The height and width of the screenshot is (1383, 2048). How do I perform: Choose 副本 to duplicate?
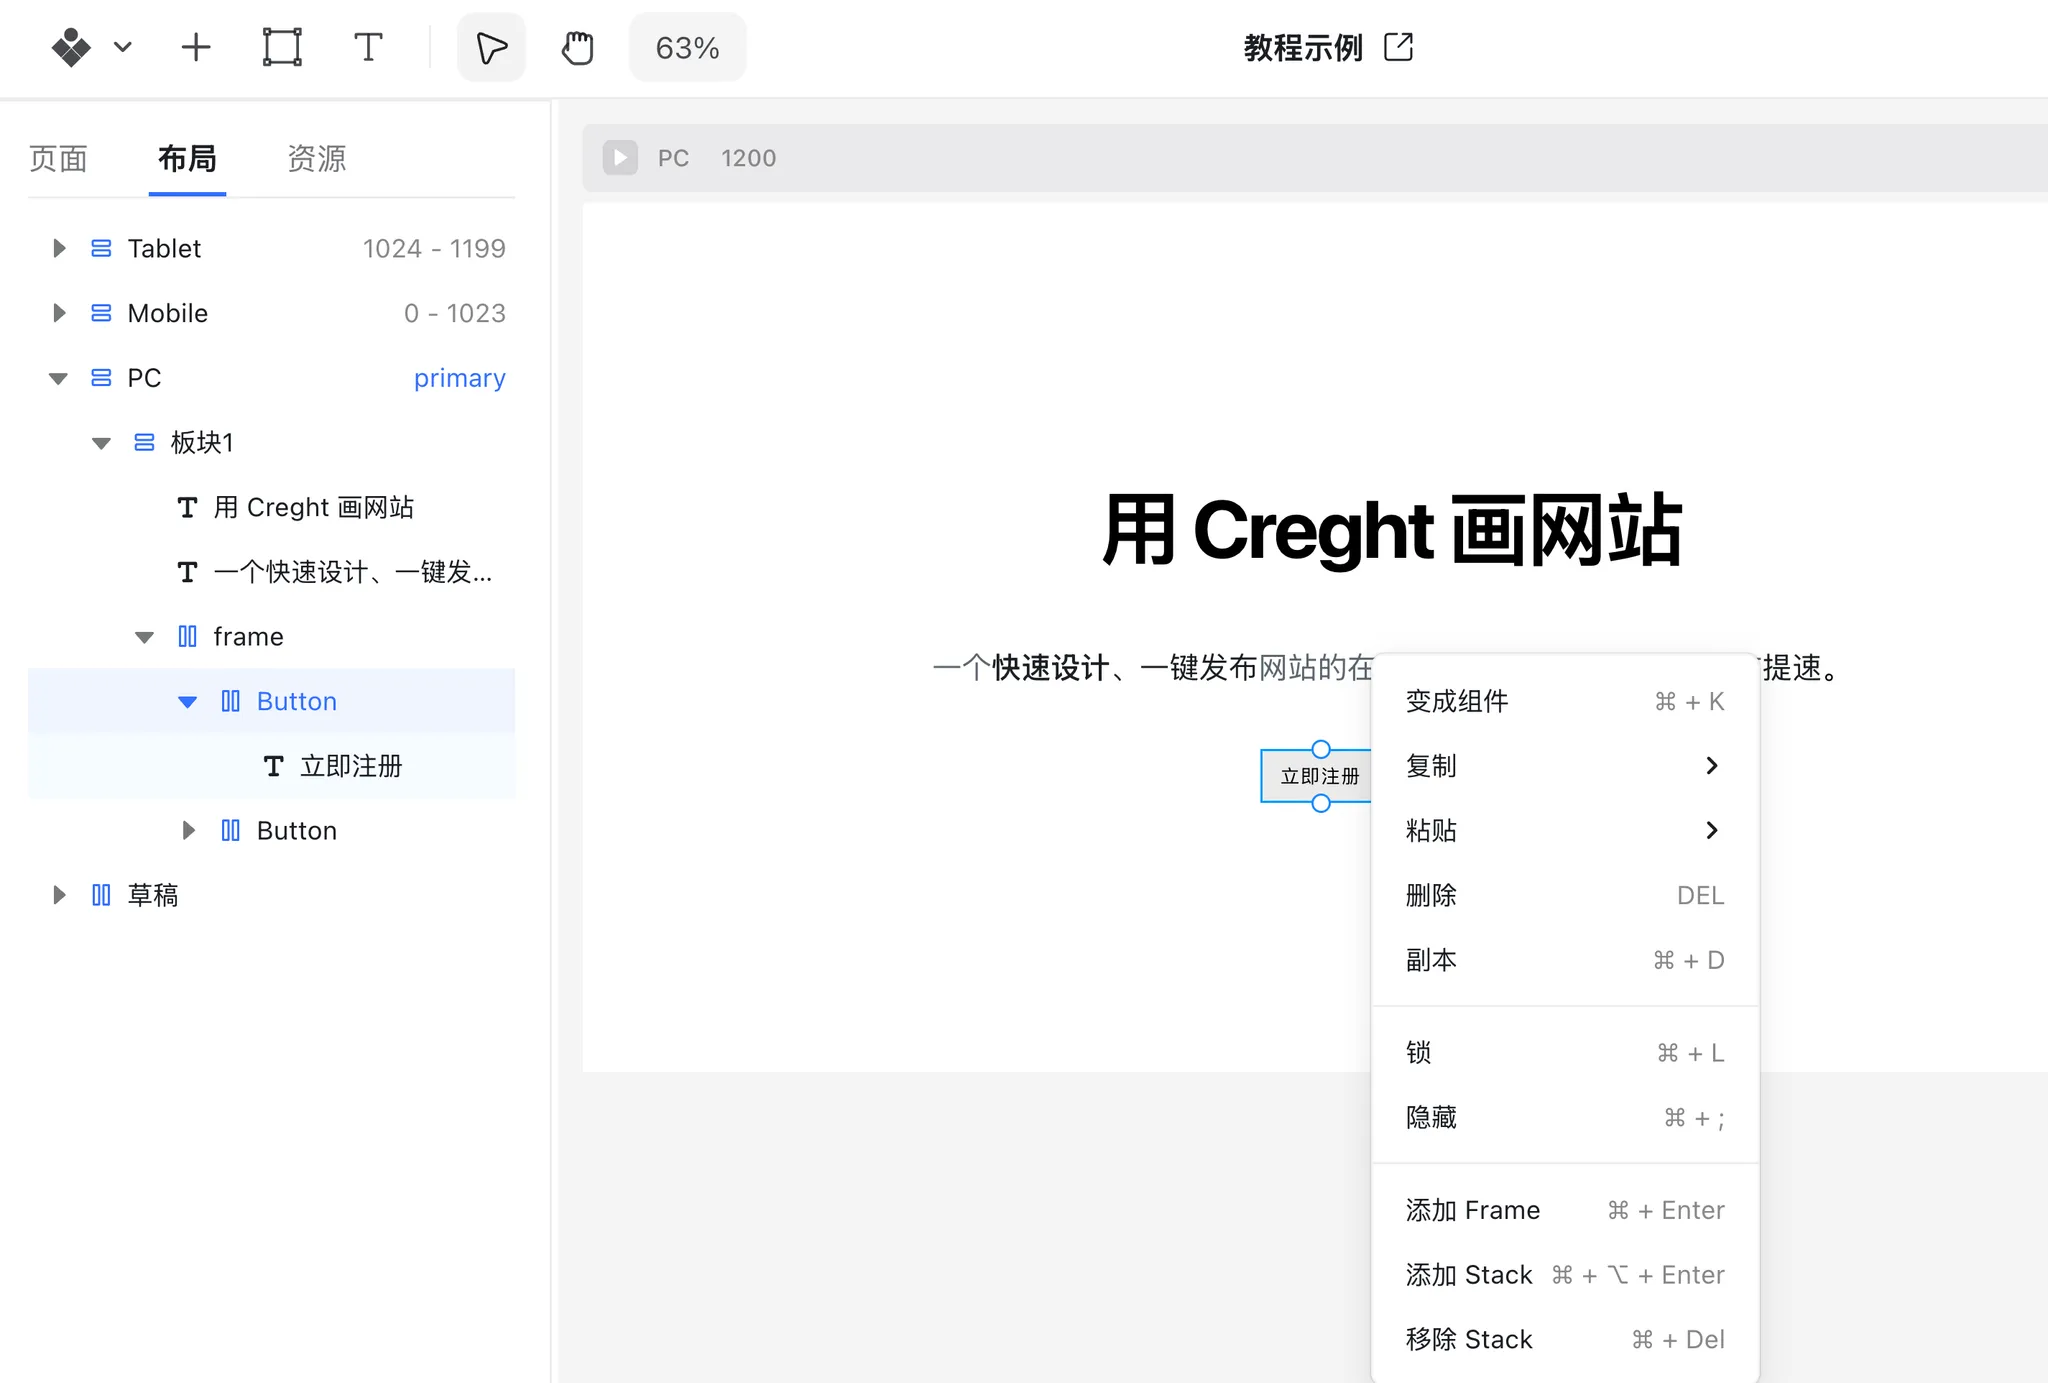click(x=1565, y=960)
